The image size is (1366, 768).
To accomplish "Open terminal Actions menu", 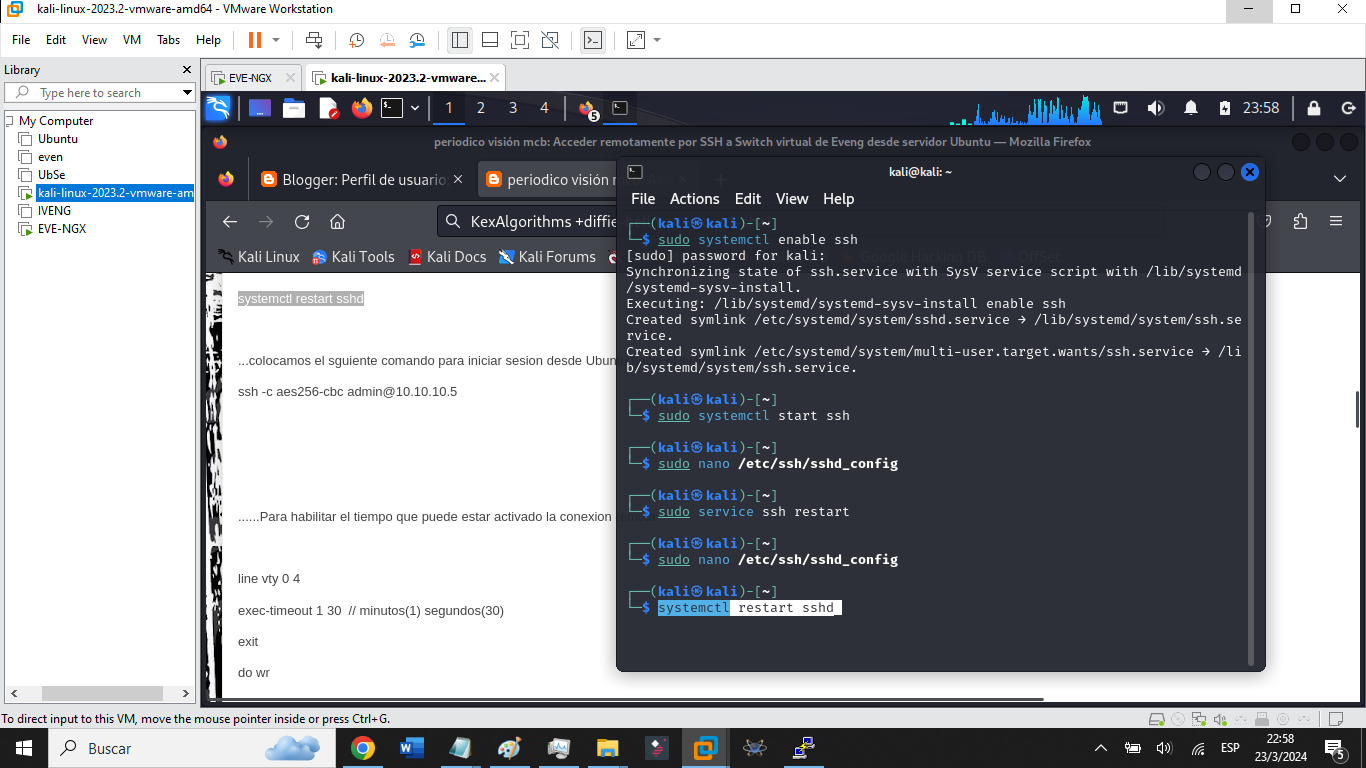I will [x=694, y=199].
